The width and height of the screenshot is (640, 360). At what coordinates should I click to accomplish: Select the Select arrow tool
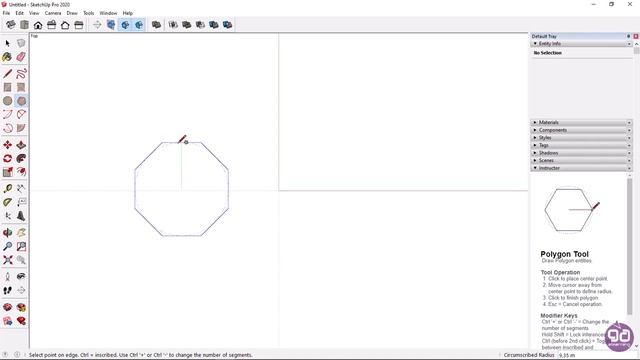pos(7,43)
